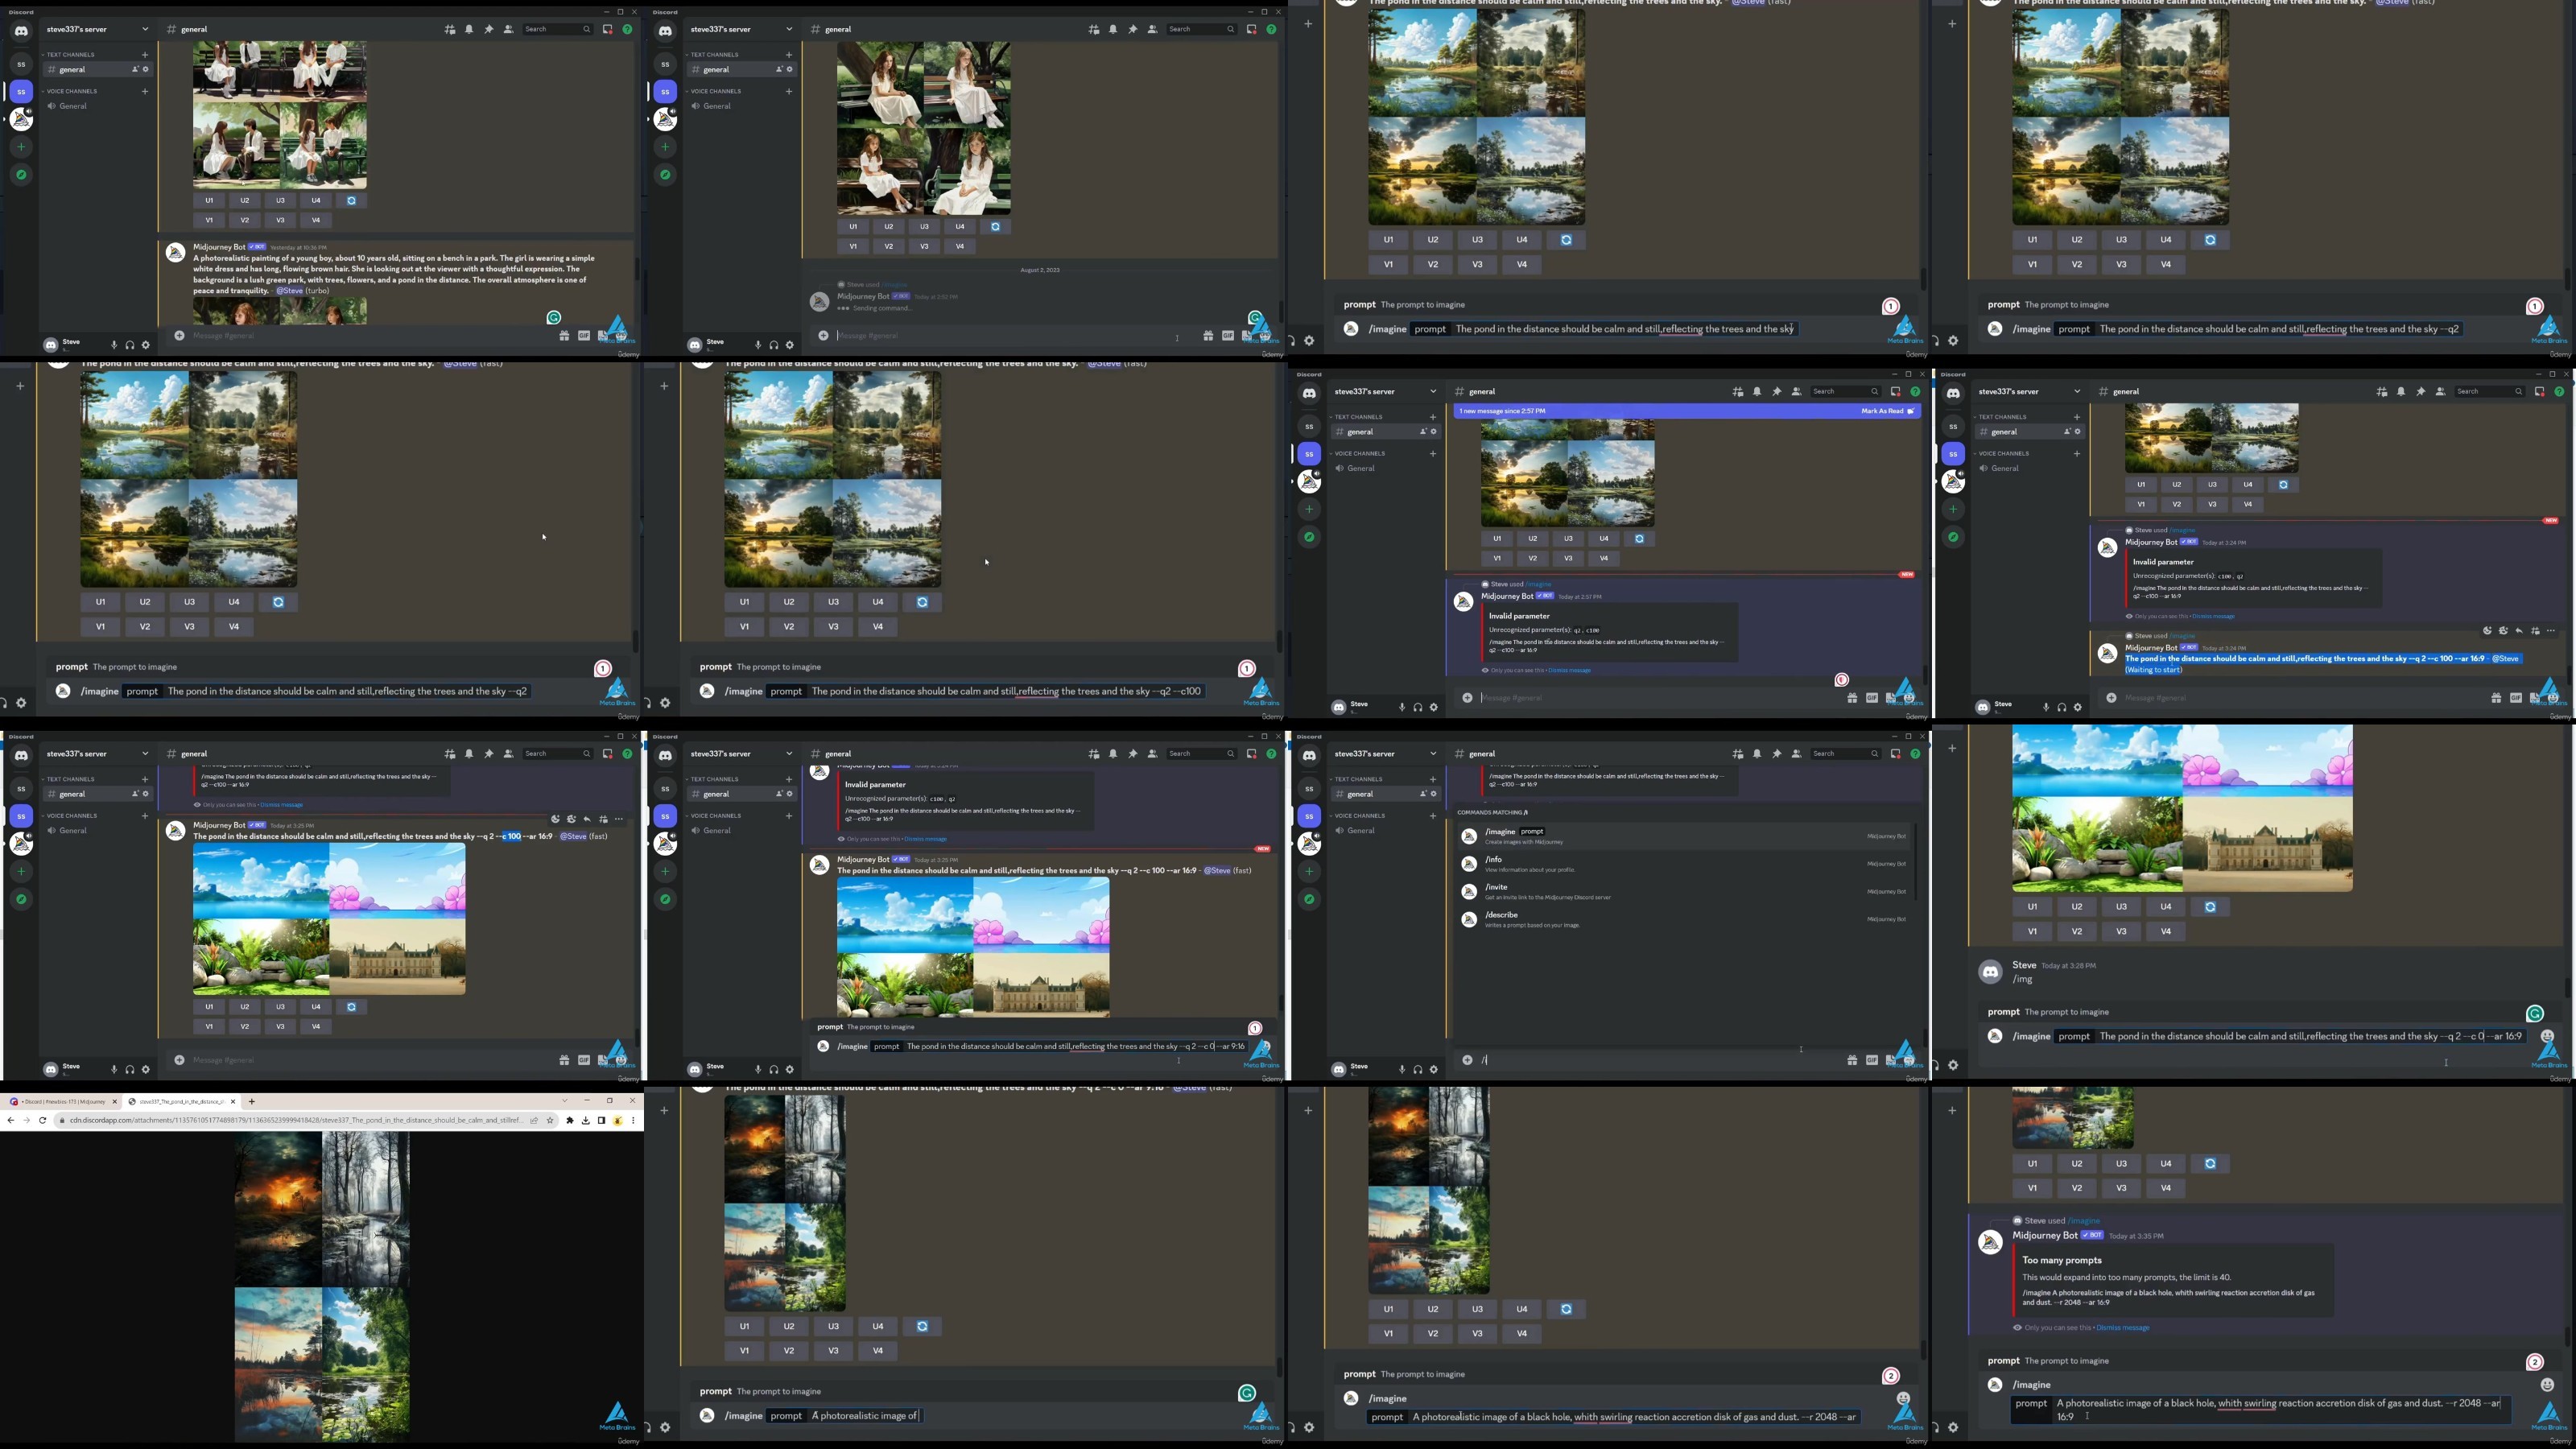The width and height of the screenshot is (2576, 1449).
Task: Click the share icon in Chrome's address bar
Action: coord(534,1120)
